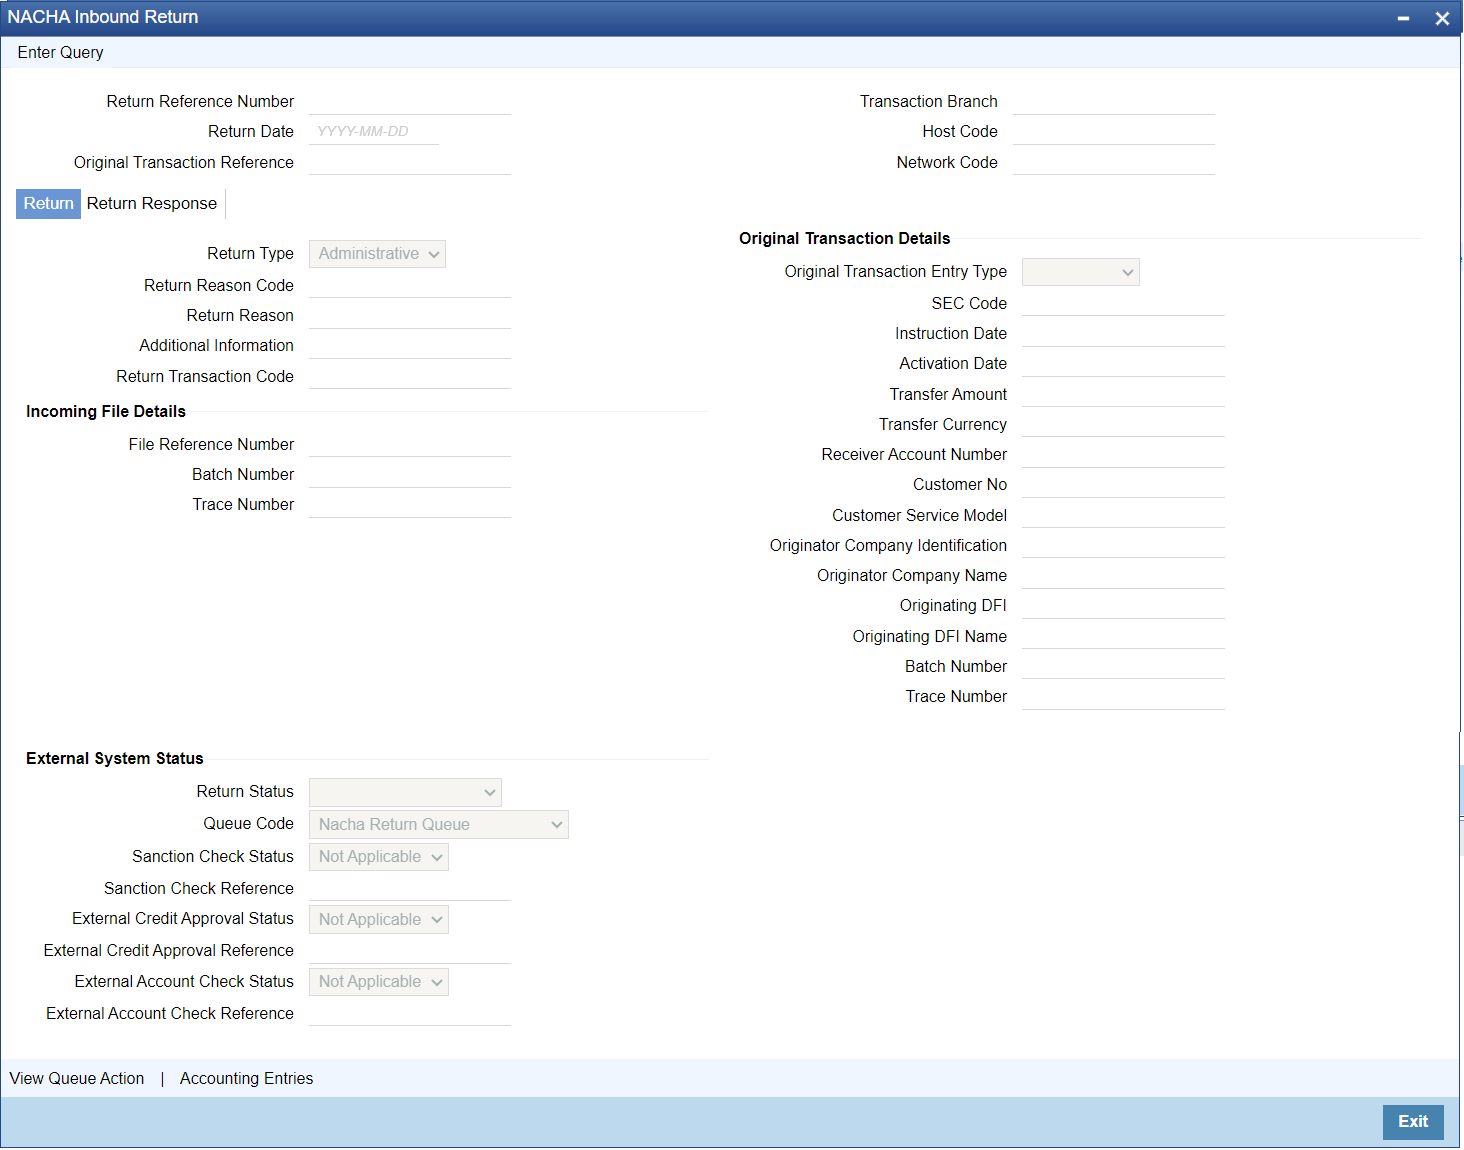The height and width of the screenshot is (1150, 1464).
Task: Focus Original Transaction Reference field
Action: (x=410, y=162)
